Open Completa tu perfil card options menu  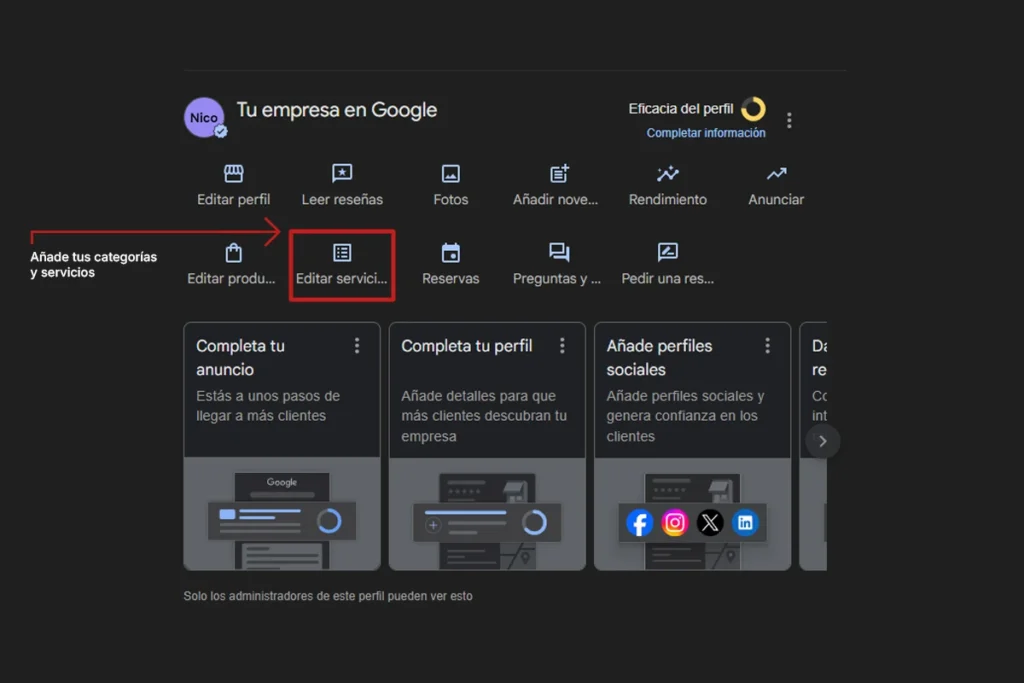tap(562, 345)
